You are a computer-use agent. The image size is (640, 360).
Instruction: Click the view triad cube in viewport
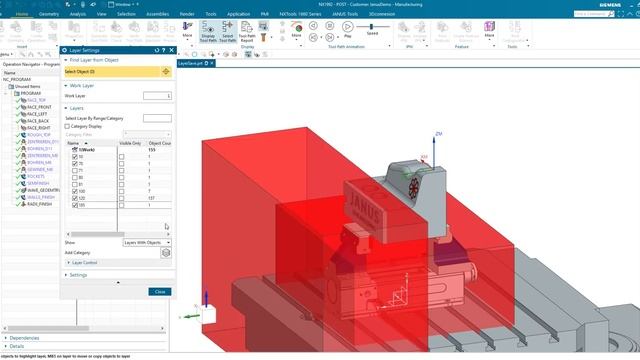pos(208,315)
